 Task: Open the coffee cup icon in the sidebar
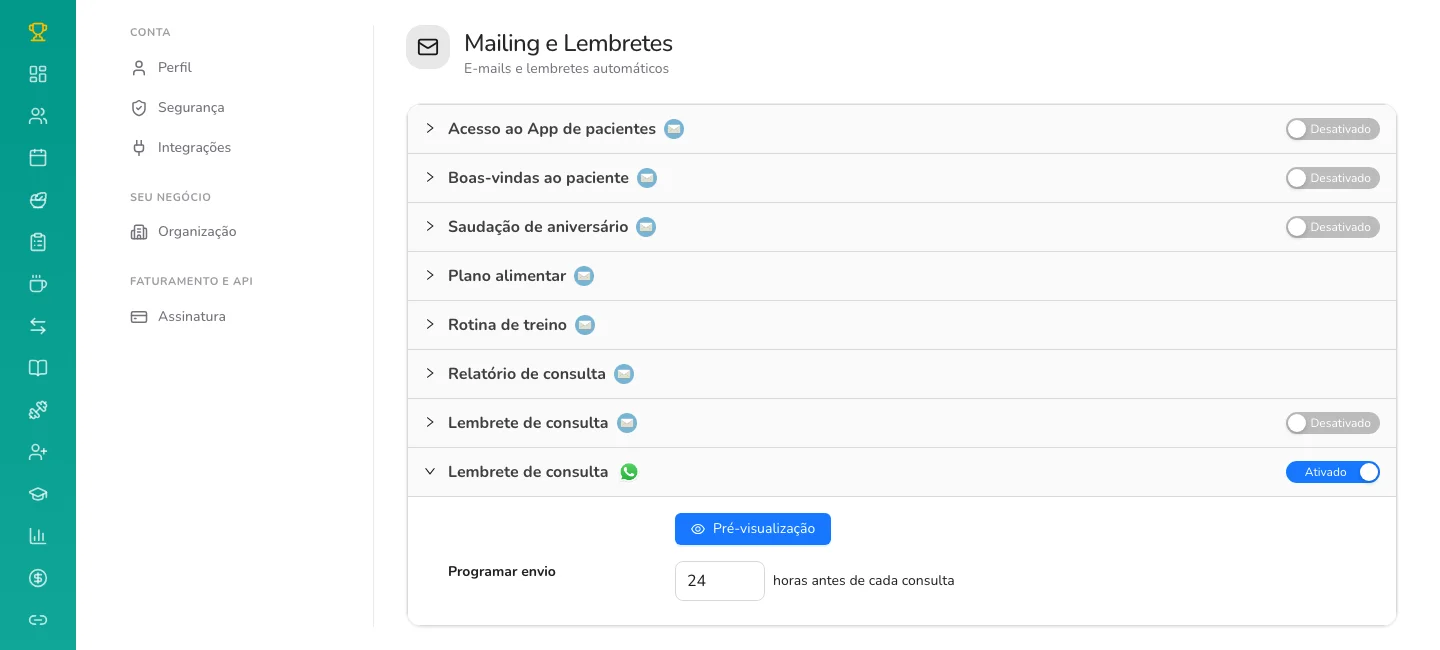[x=38, y=284]
